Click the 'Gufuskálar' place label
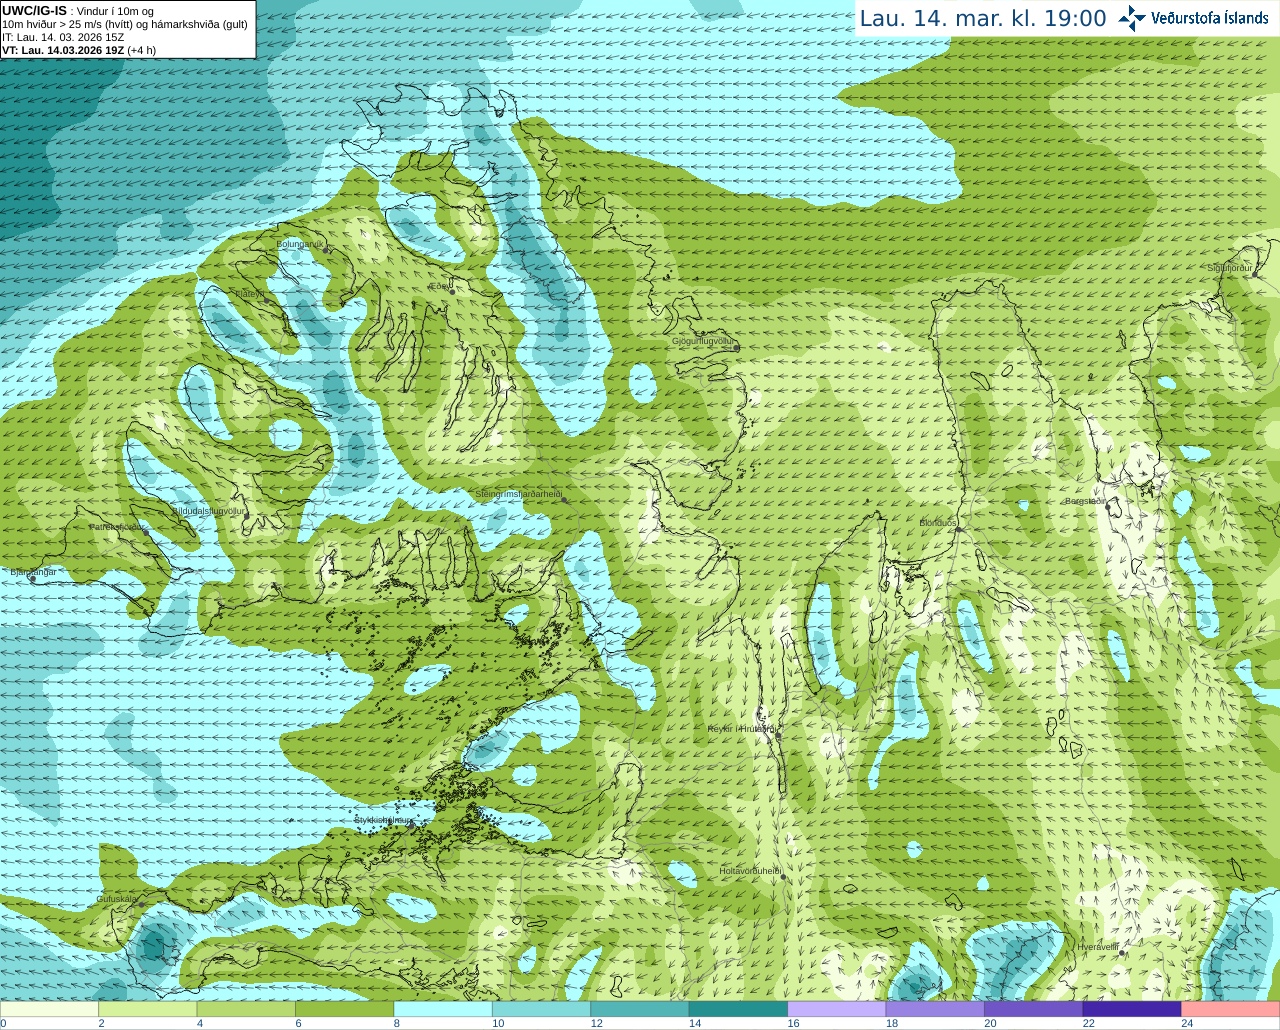1280x1030 pixels. pos(117,898)
